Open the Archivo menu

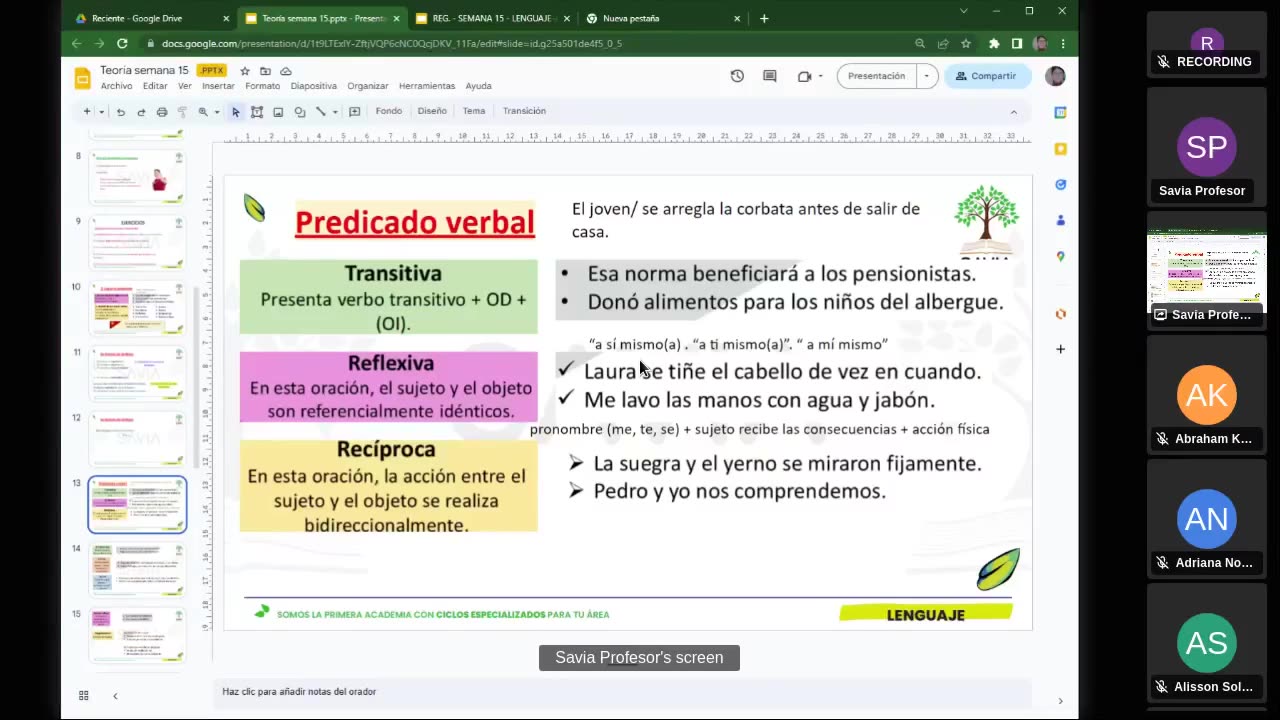click(x=116, y=86)
